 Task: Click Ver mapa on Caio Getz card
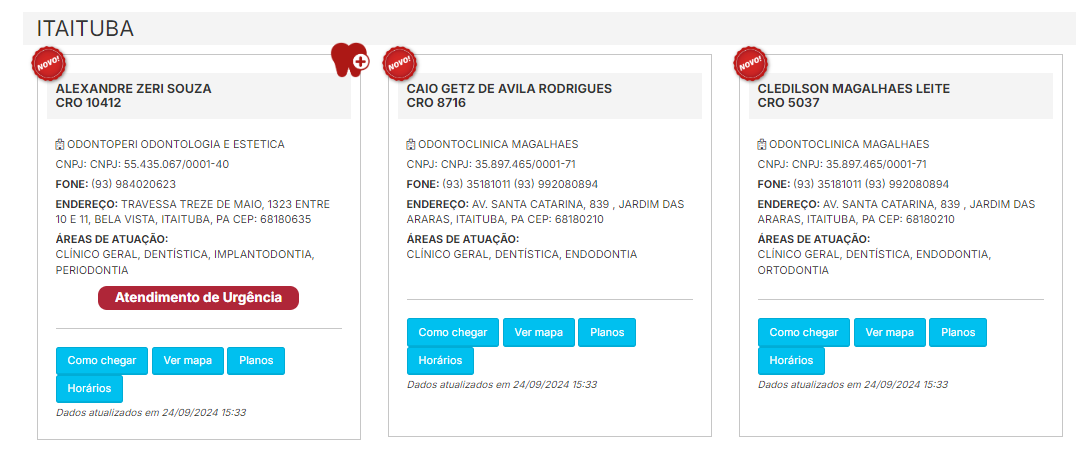click(x=538, y=332)
